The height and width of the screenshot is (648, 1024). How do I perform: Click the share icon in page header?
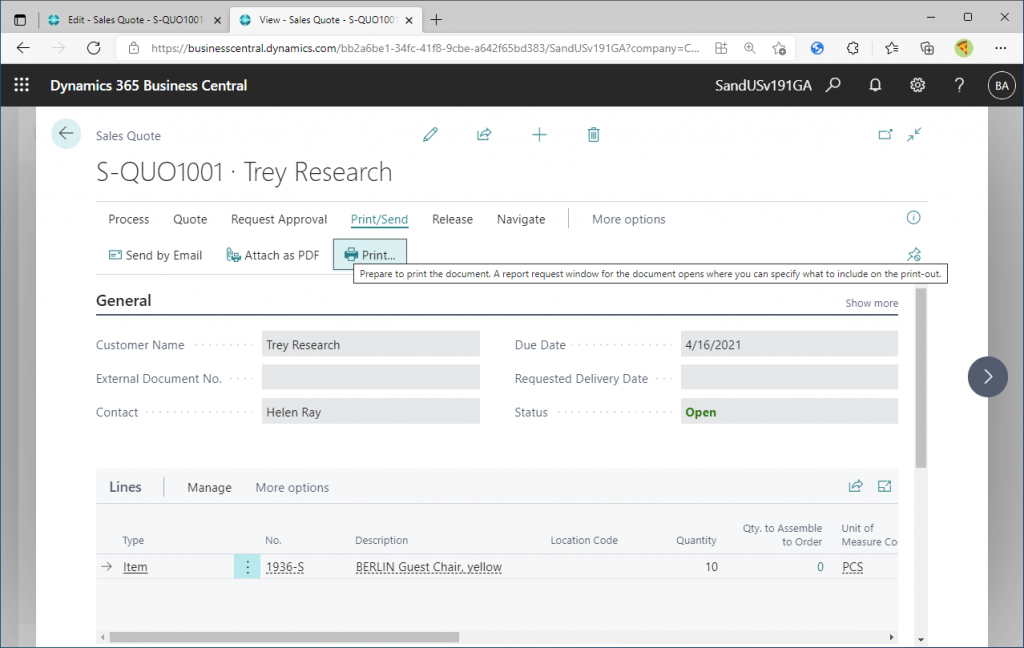[484, 135]
